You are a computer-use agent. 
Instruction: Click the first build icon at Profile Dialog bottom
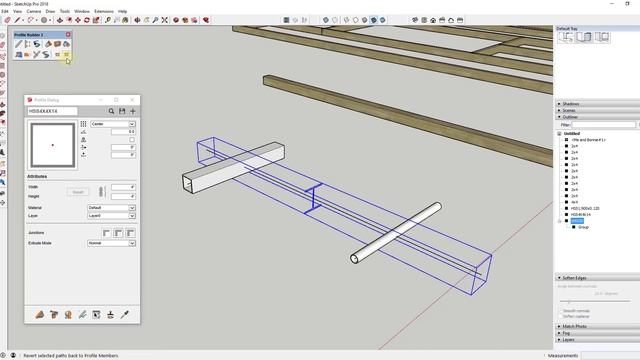coord(40,314)
